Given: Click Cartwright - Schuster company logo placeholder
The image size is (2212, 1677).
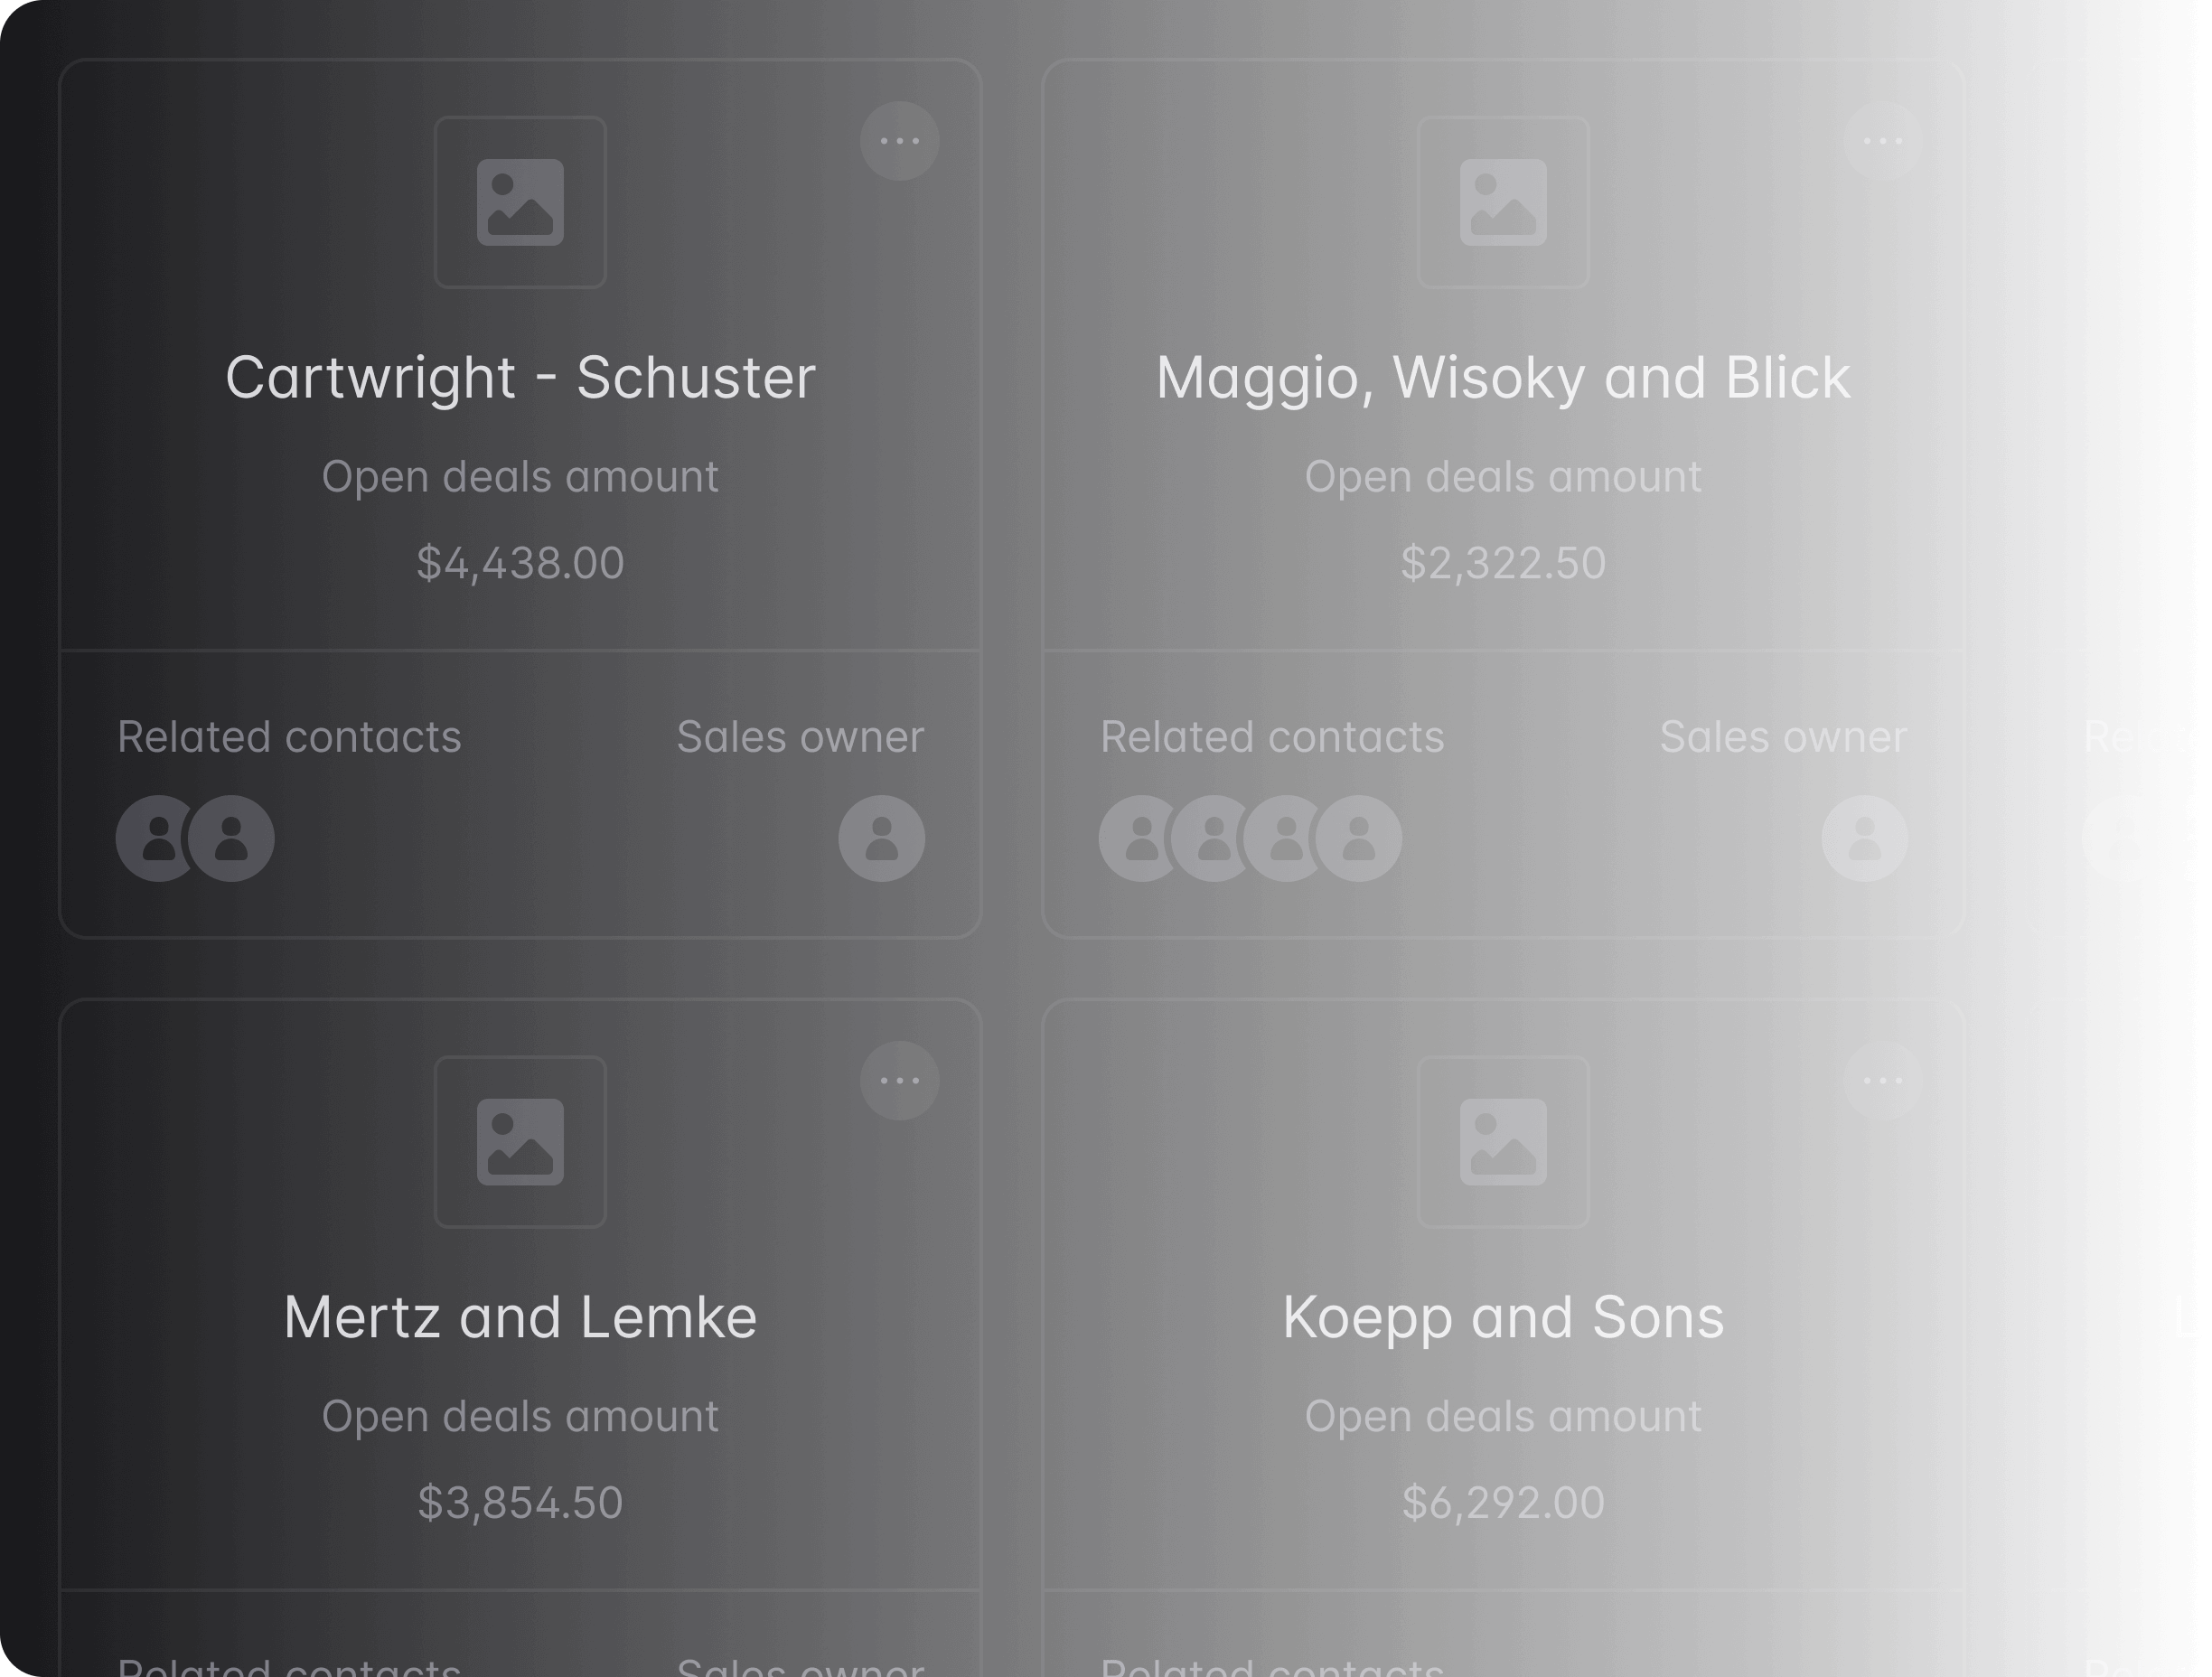Looking at the screenshot, I should click(x=520, y=202).
